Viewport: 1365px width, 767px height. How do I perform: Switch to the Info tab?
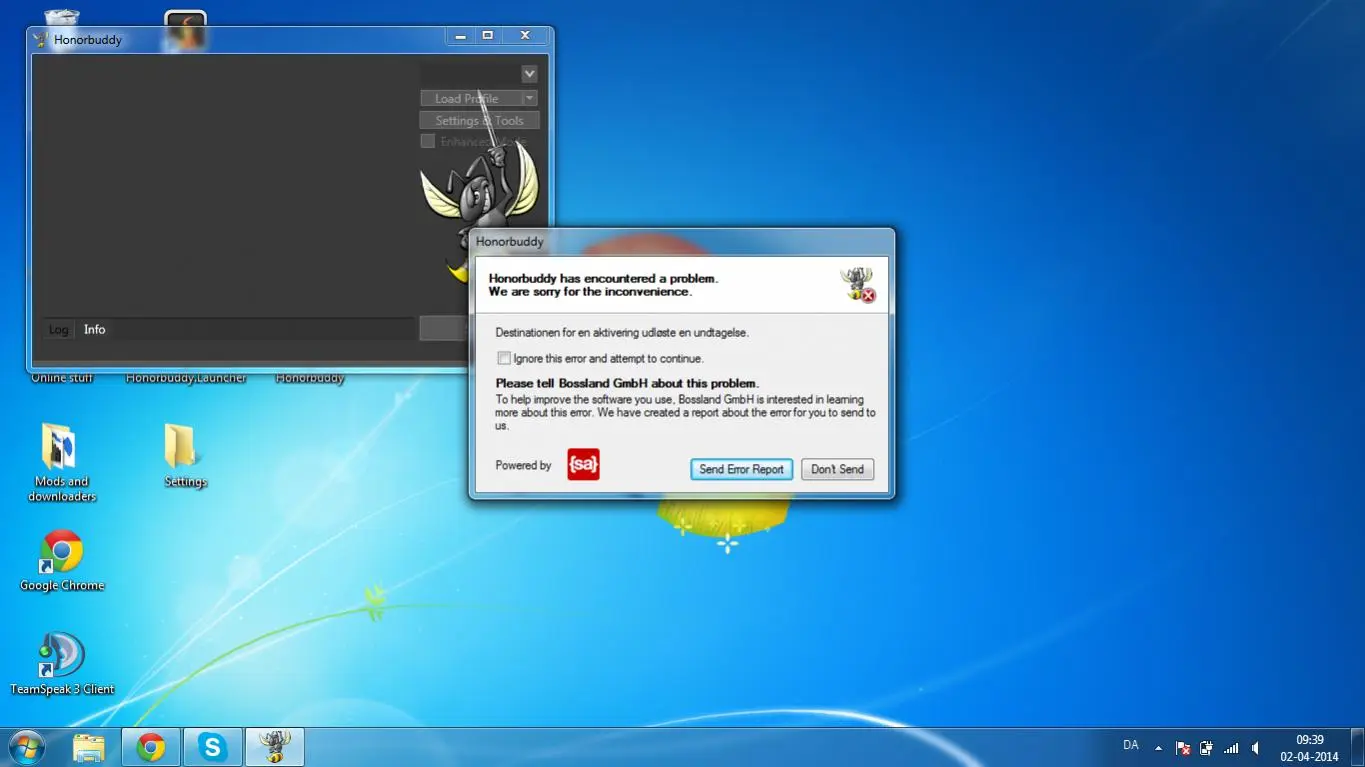tap(95, 329)
